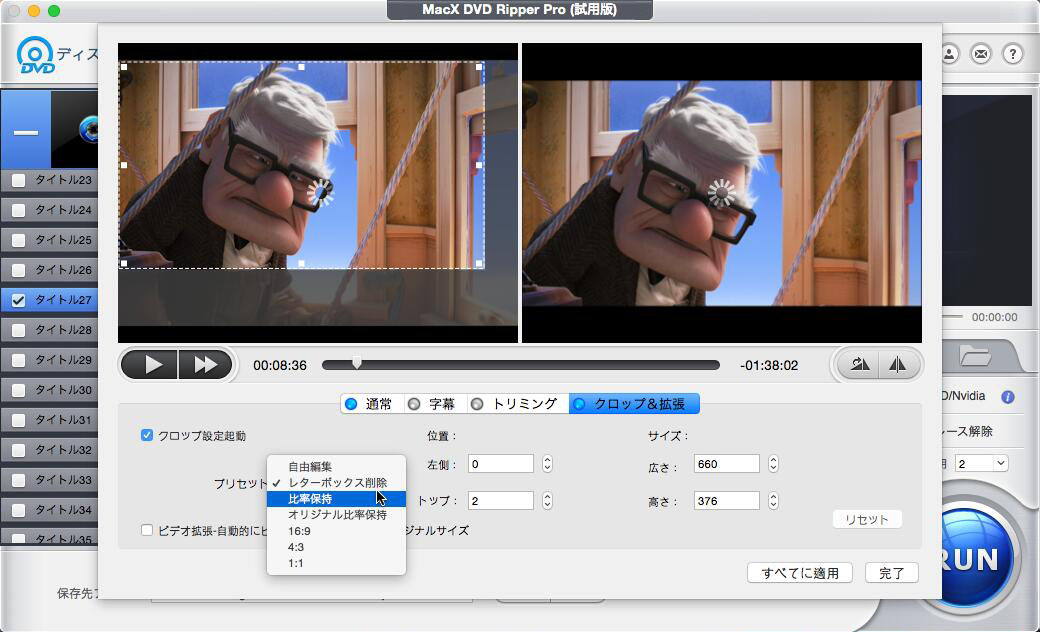Select 比率保持 in preset menu
The image size is (1040, 632).
coord(336,499)
